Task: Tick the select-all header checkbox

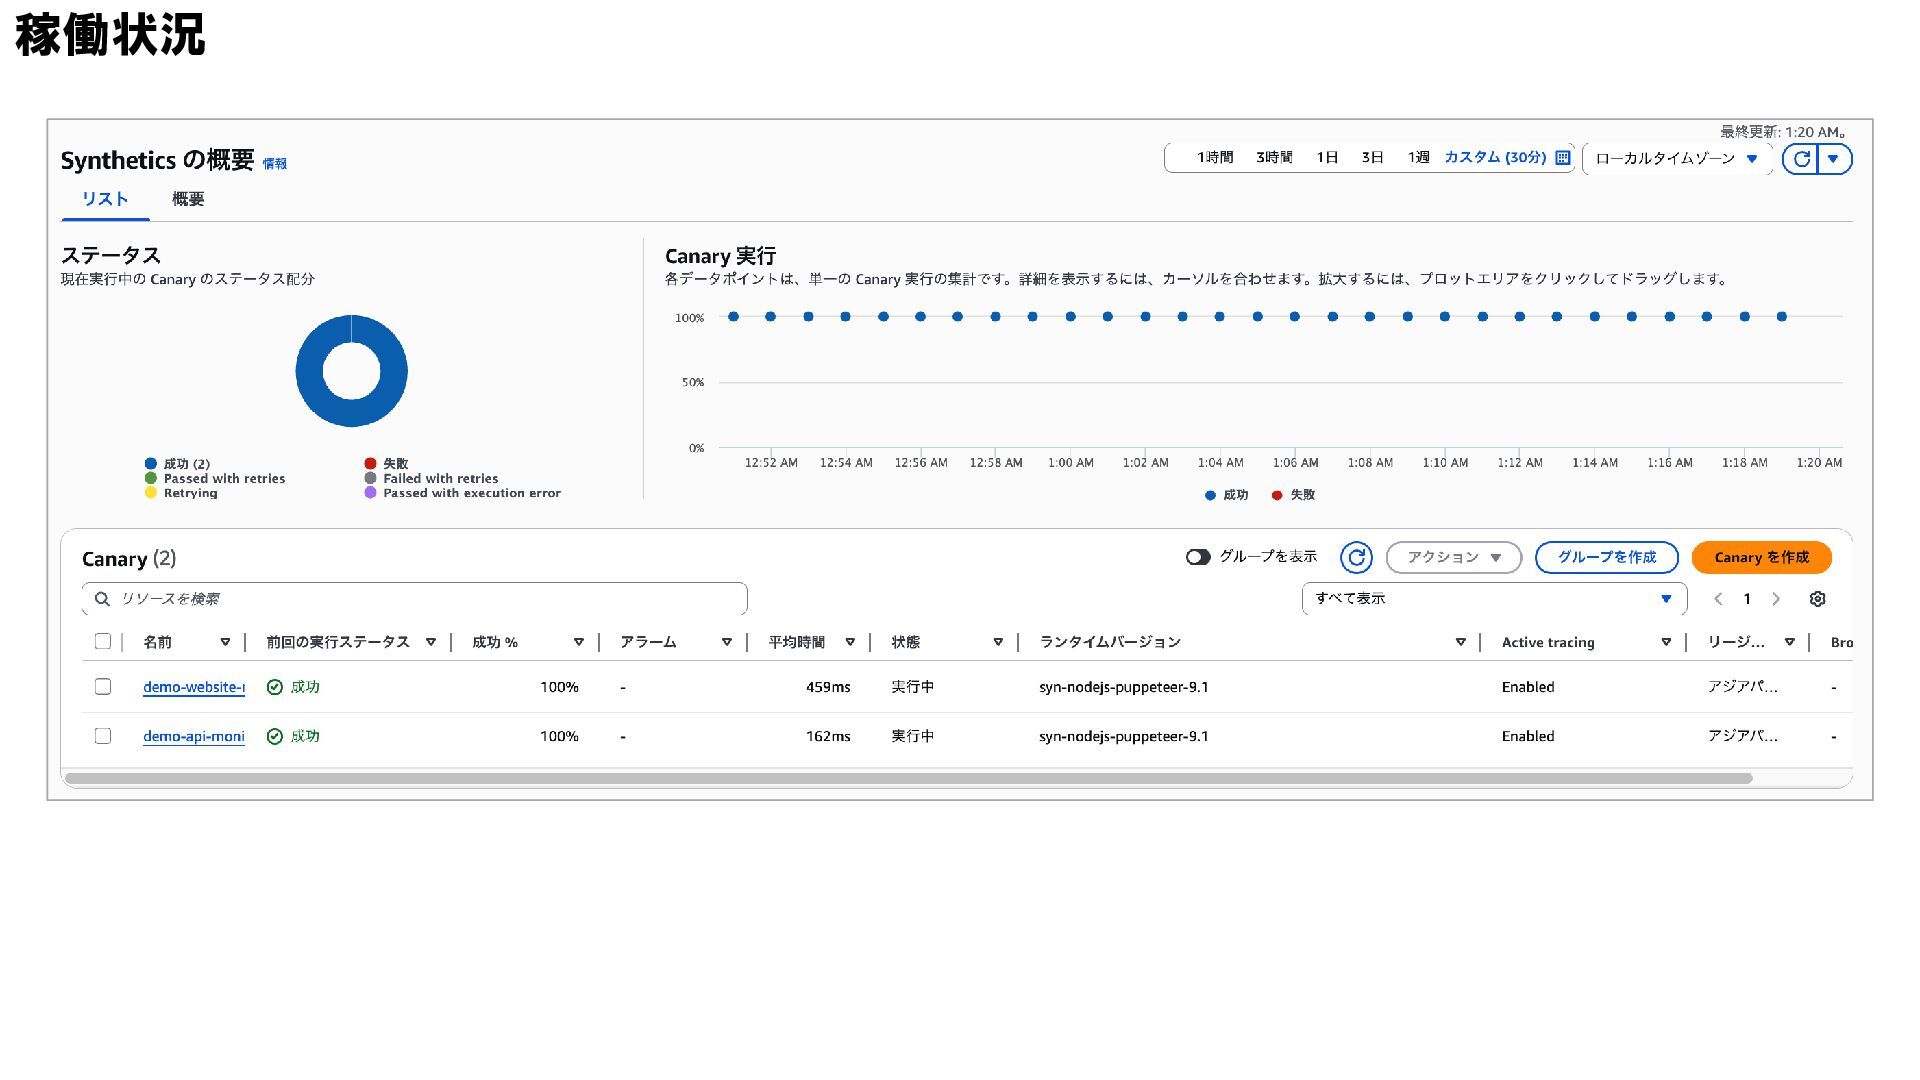Action: [x=103, y=642]
